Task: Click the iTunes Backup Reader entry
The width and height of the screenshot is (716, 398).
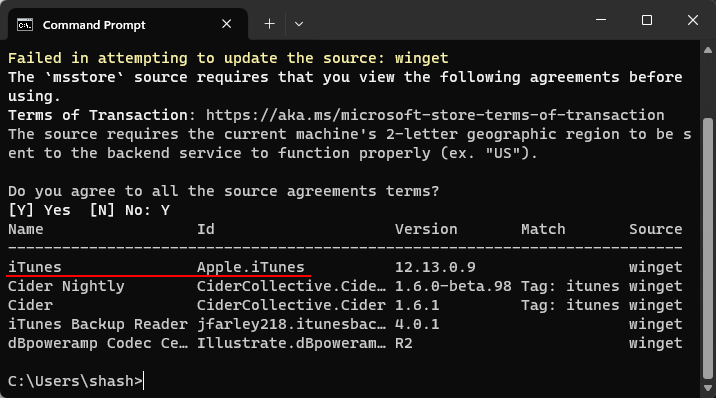Action: click(98, 324)
